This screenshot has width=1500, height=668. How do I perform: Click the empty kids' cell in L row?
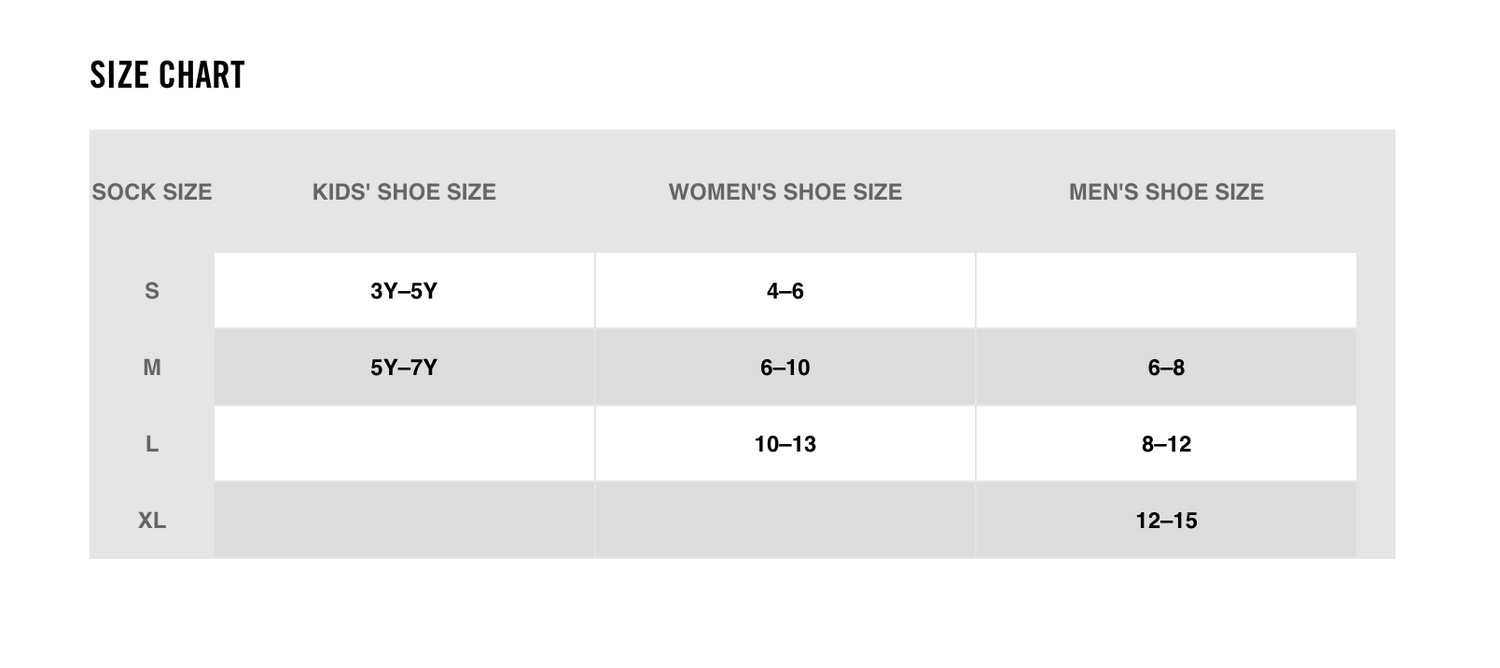404,444
